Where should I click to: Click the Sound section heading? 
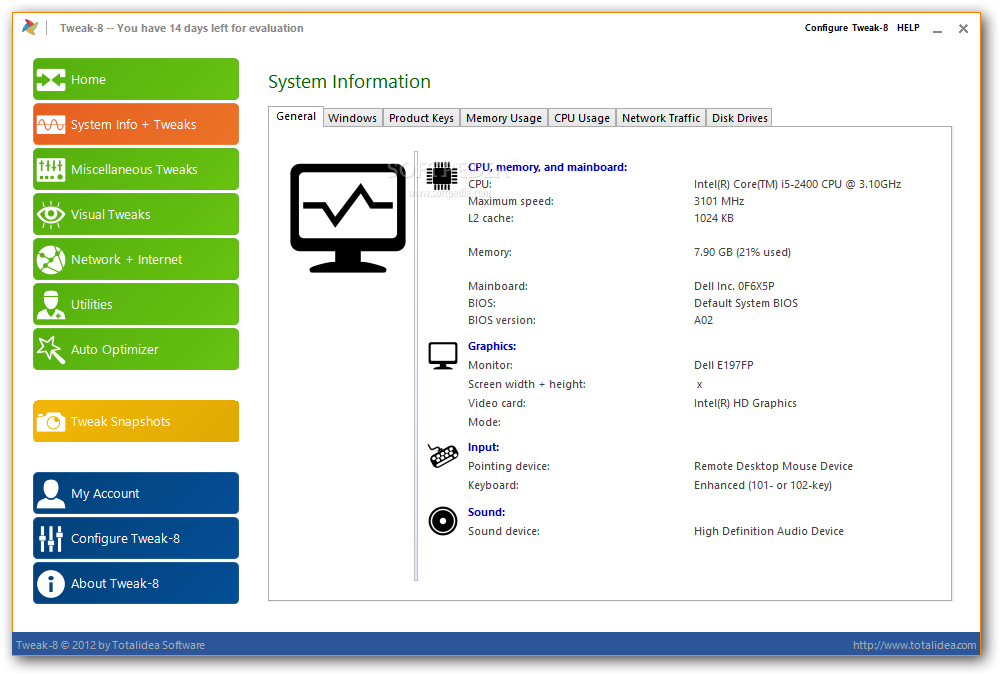click(x=486, y=512)
